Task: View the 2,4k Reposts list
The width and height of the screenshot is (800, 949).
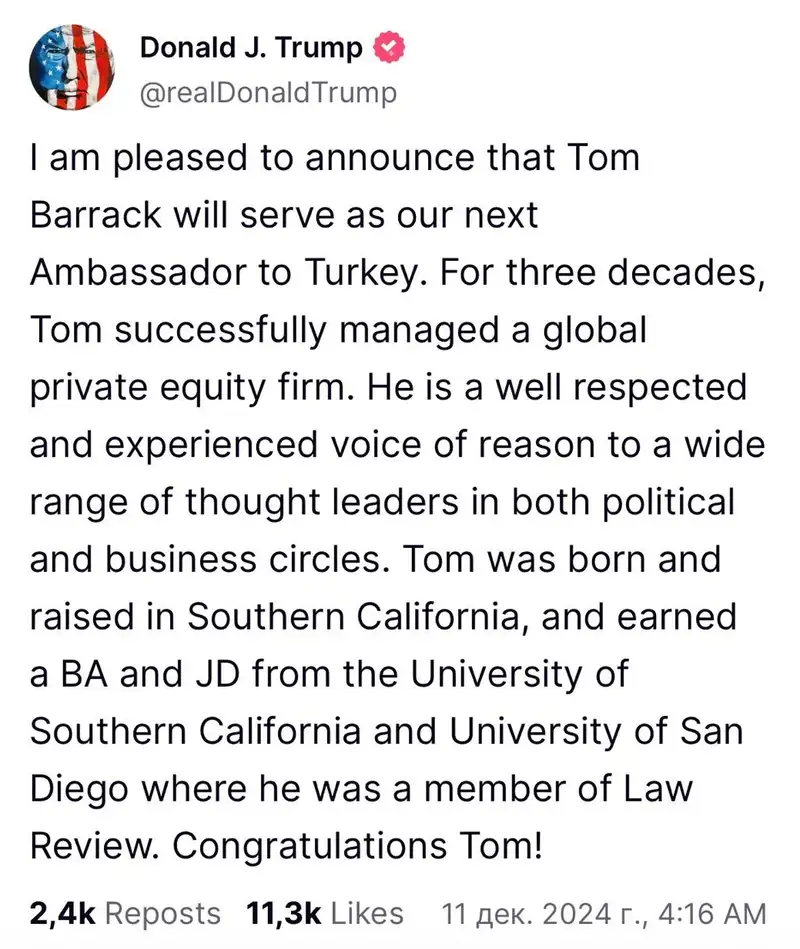Action: [126, 913]
